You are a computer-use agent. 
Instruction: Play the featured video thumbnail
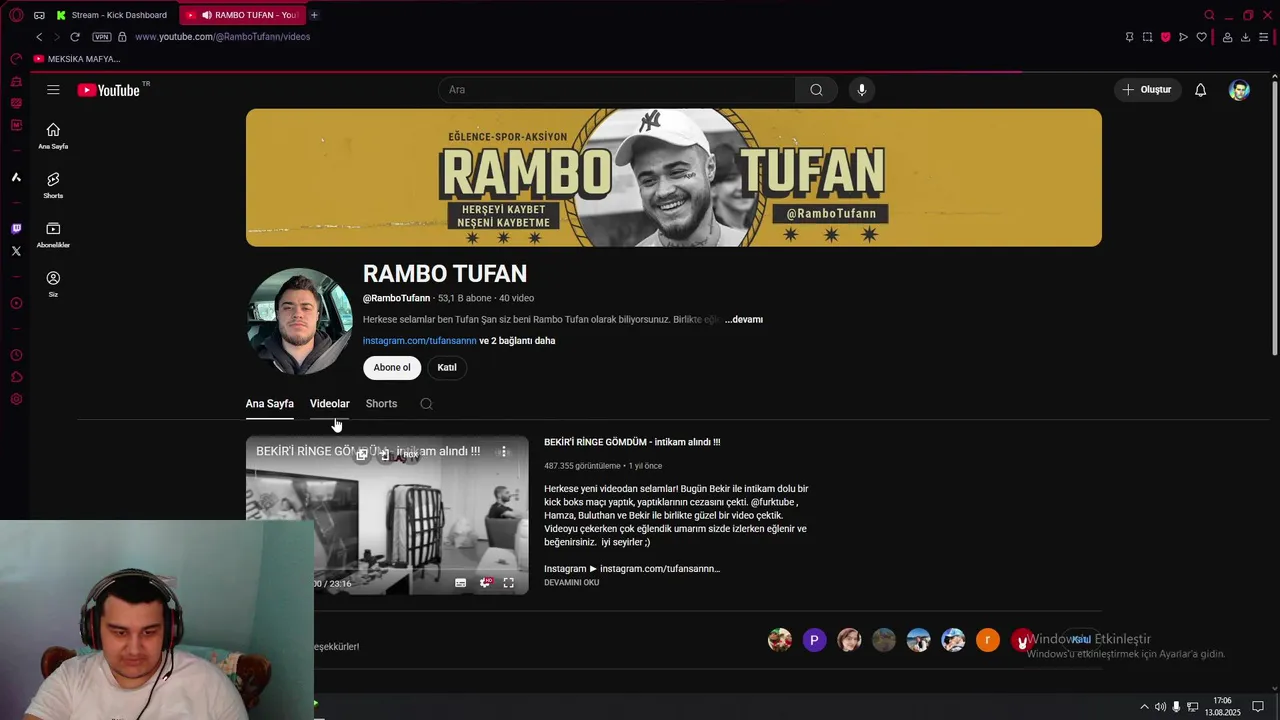387,515
